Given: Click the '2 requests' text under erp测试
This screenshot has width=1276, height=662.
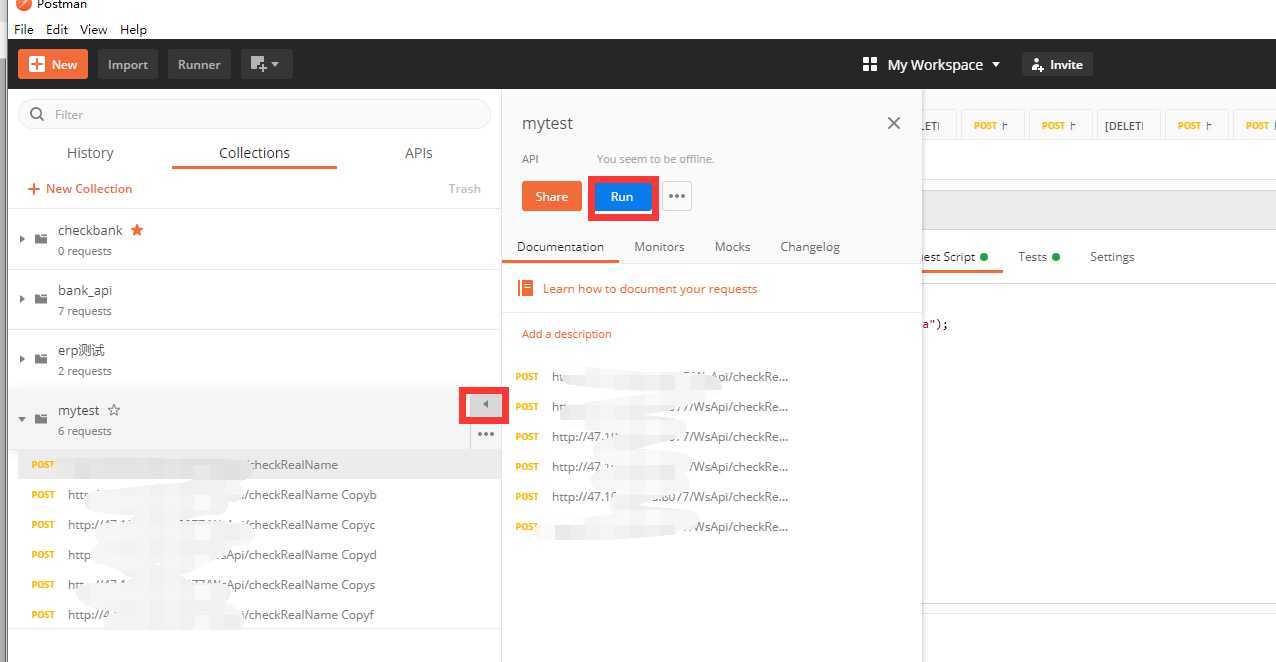Looking at the screenshot, I should [85, 371].
